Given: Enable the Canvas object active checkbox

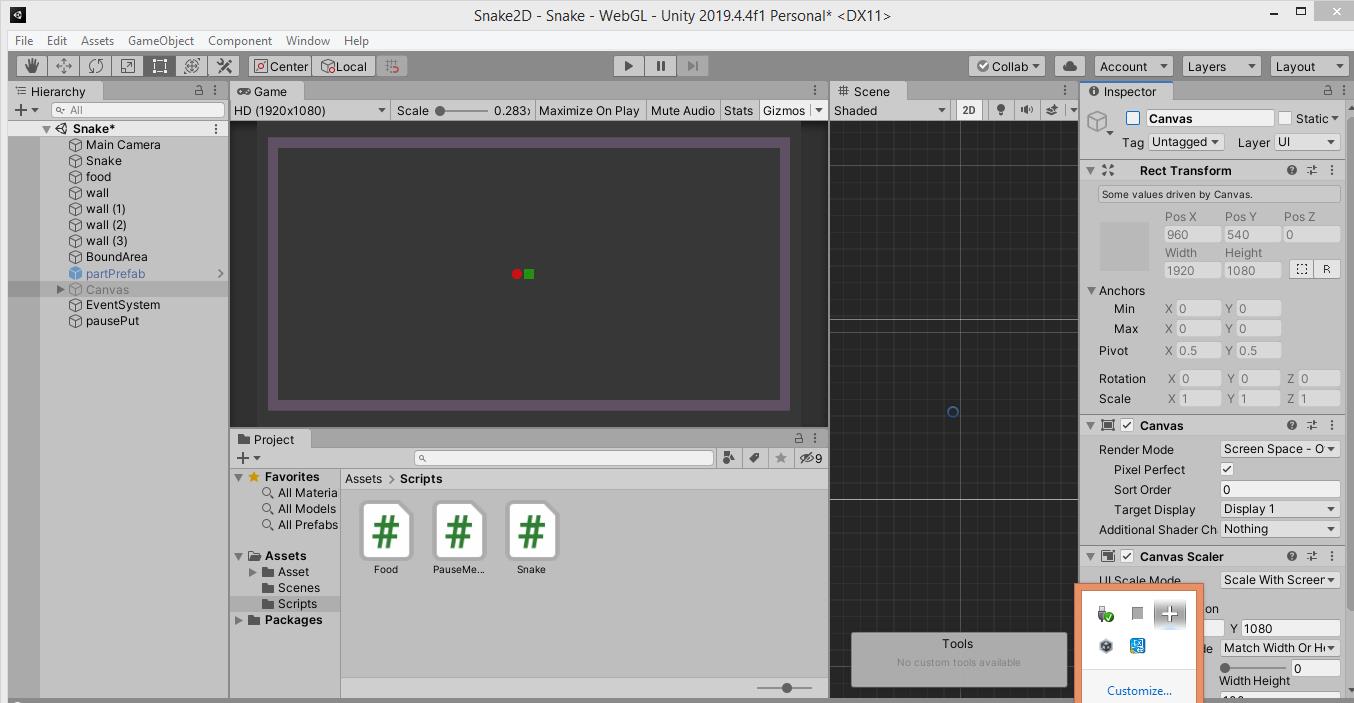Looking at the screenshot, I should click(x=1133, y=118).
